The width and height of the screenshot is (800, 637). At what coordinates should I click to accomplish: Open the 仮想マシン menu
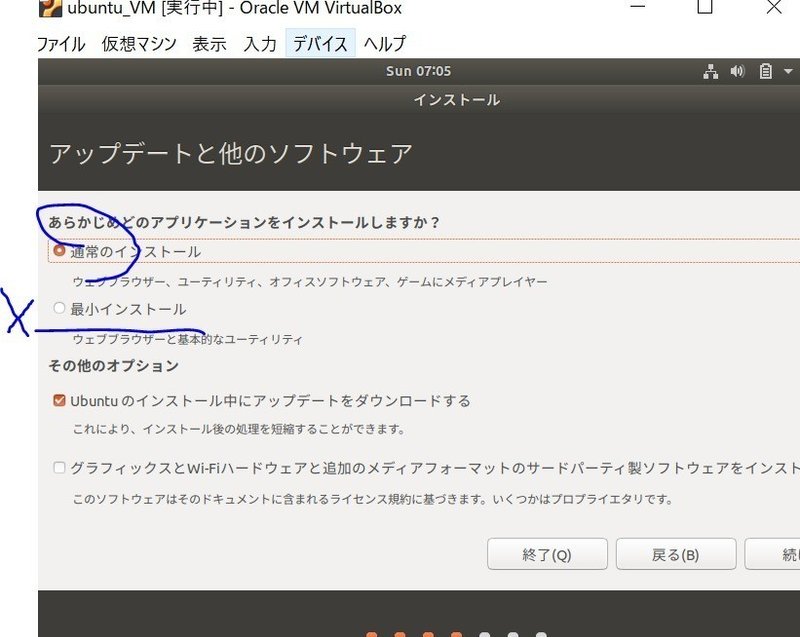(139, 44)
